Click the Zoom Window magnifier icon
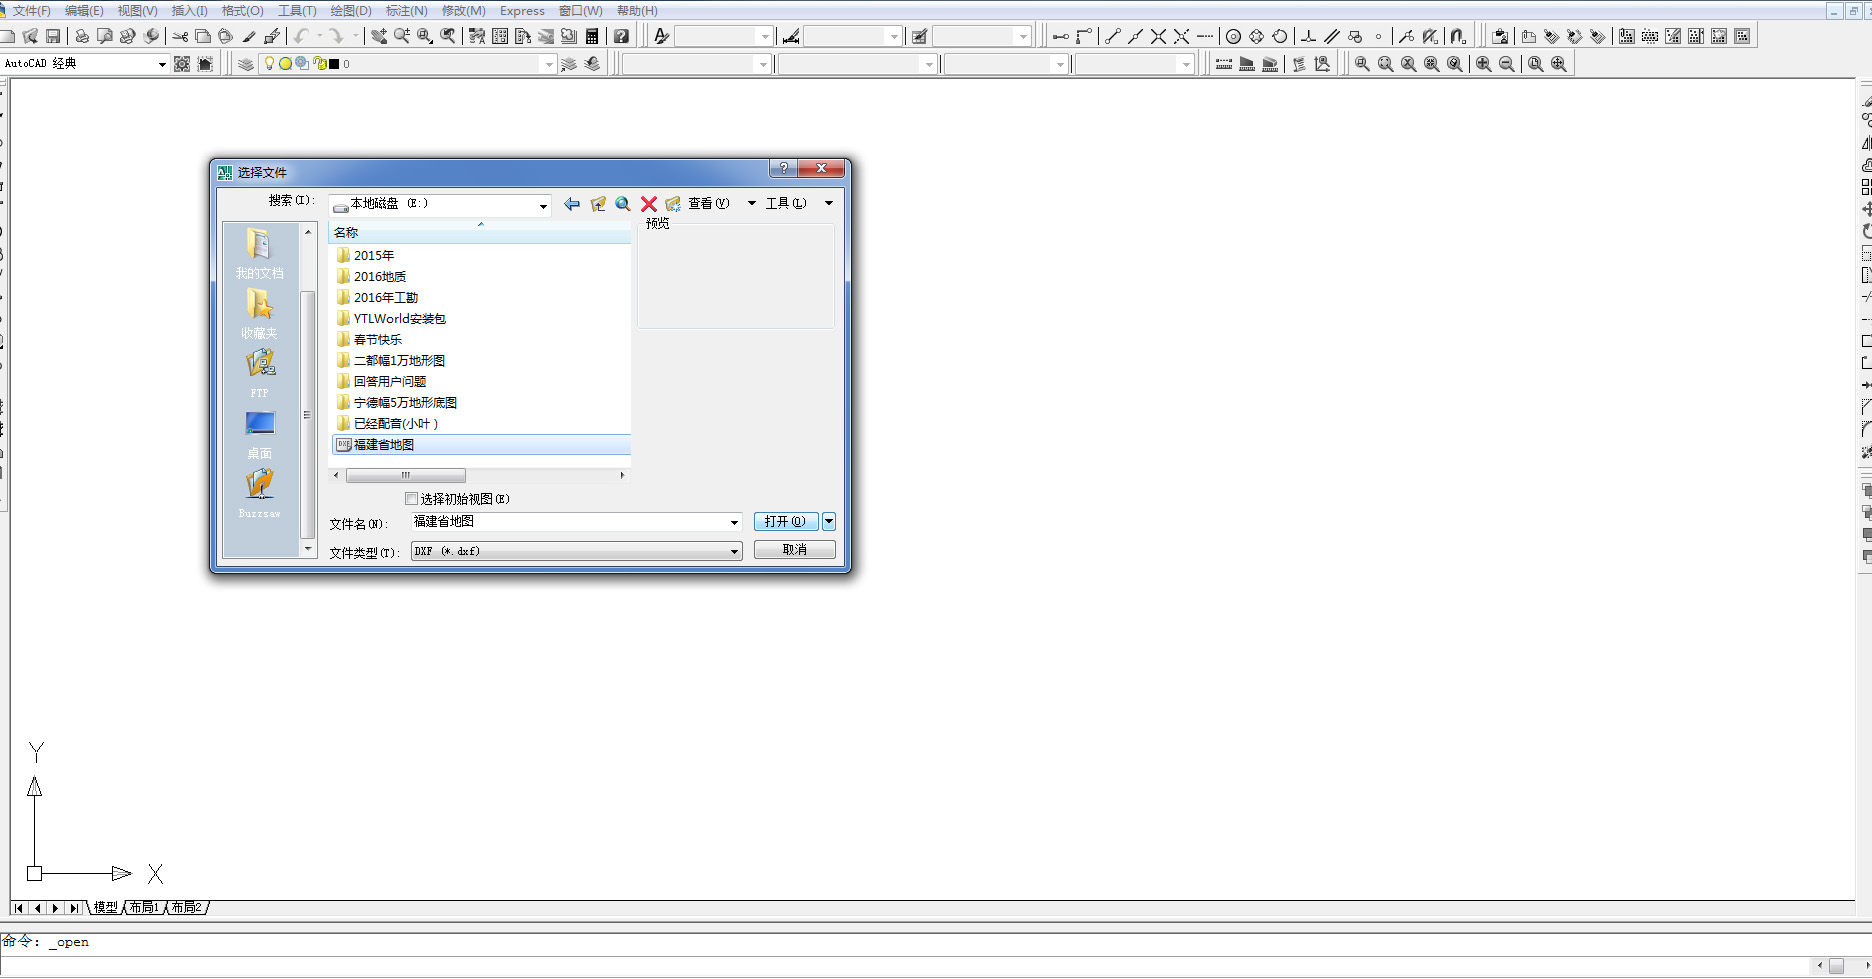This screenshot has height=979, width=1872. tap(1362, 64)
